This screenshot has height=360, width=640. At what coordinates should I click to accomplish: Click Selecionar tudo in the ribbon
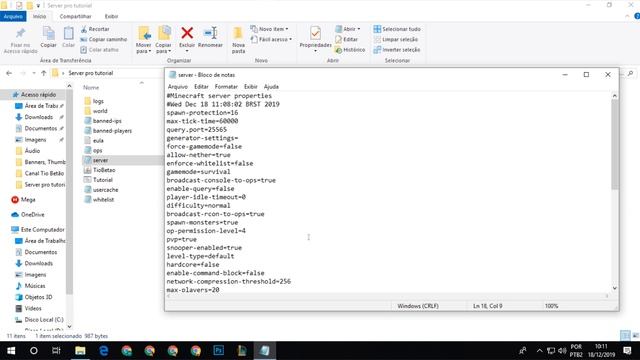click(x=397, y=29)
